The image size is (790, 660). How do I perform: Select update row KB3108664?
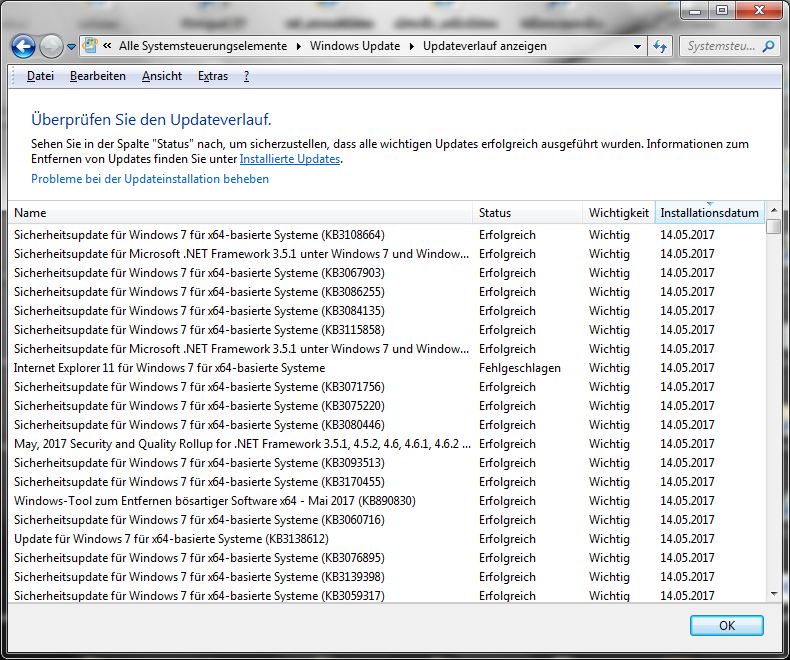tap(387, 235)
